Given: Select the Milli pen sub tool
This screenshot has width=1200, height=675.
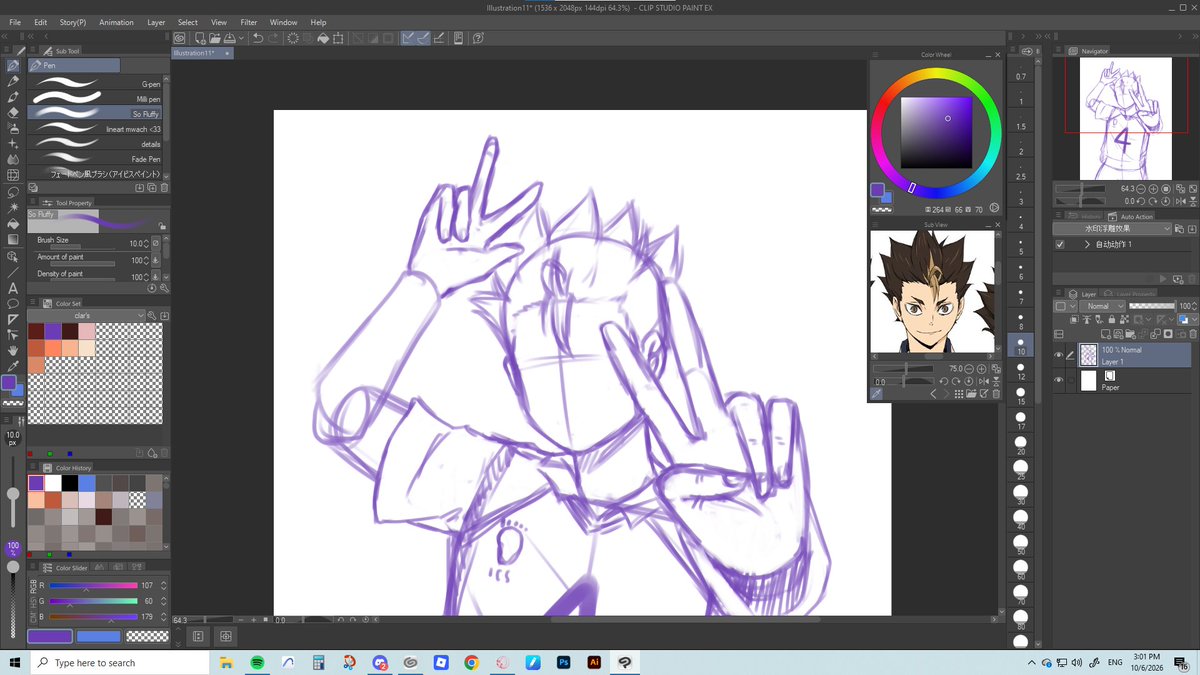Looking at the screenshot, I should point(97,99).
